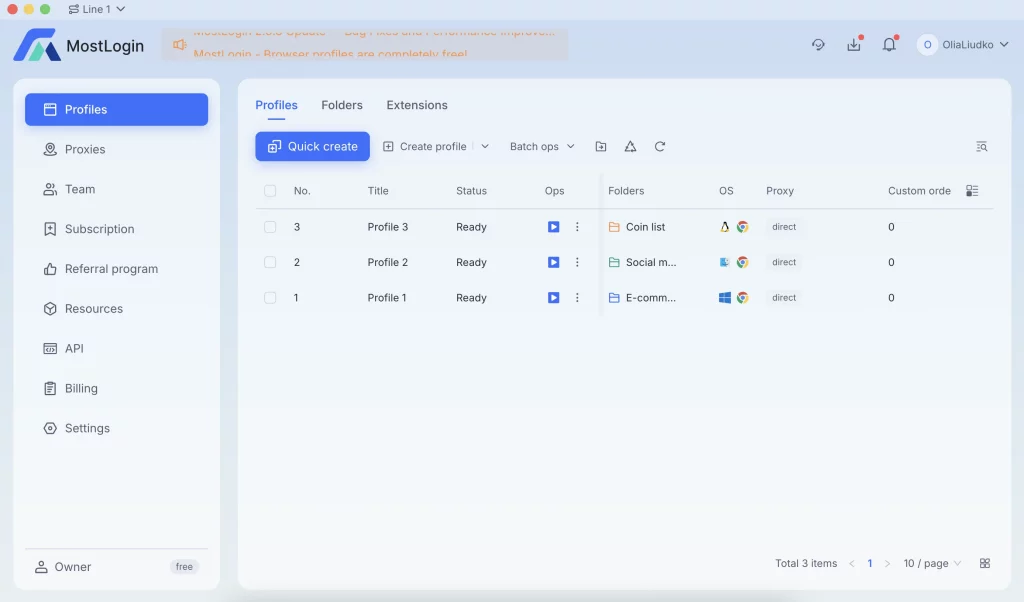Viewport: 1024px width, 602px height.
Task: Click the Profile 3 title
Action: (x=387, y=227)
